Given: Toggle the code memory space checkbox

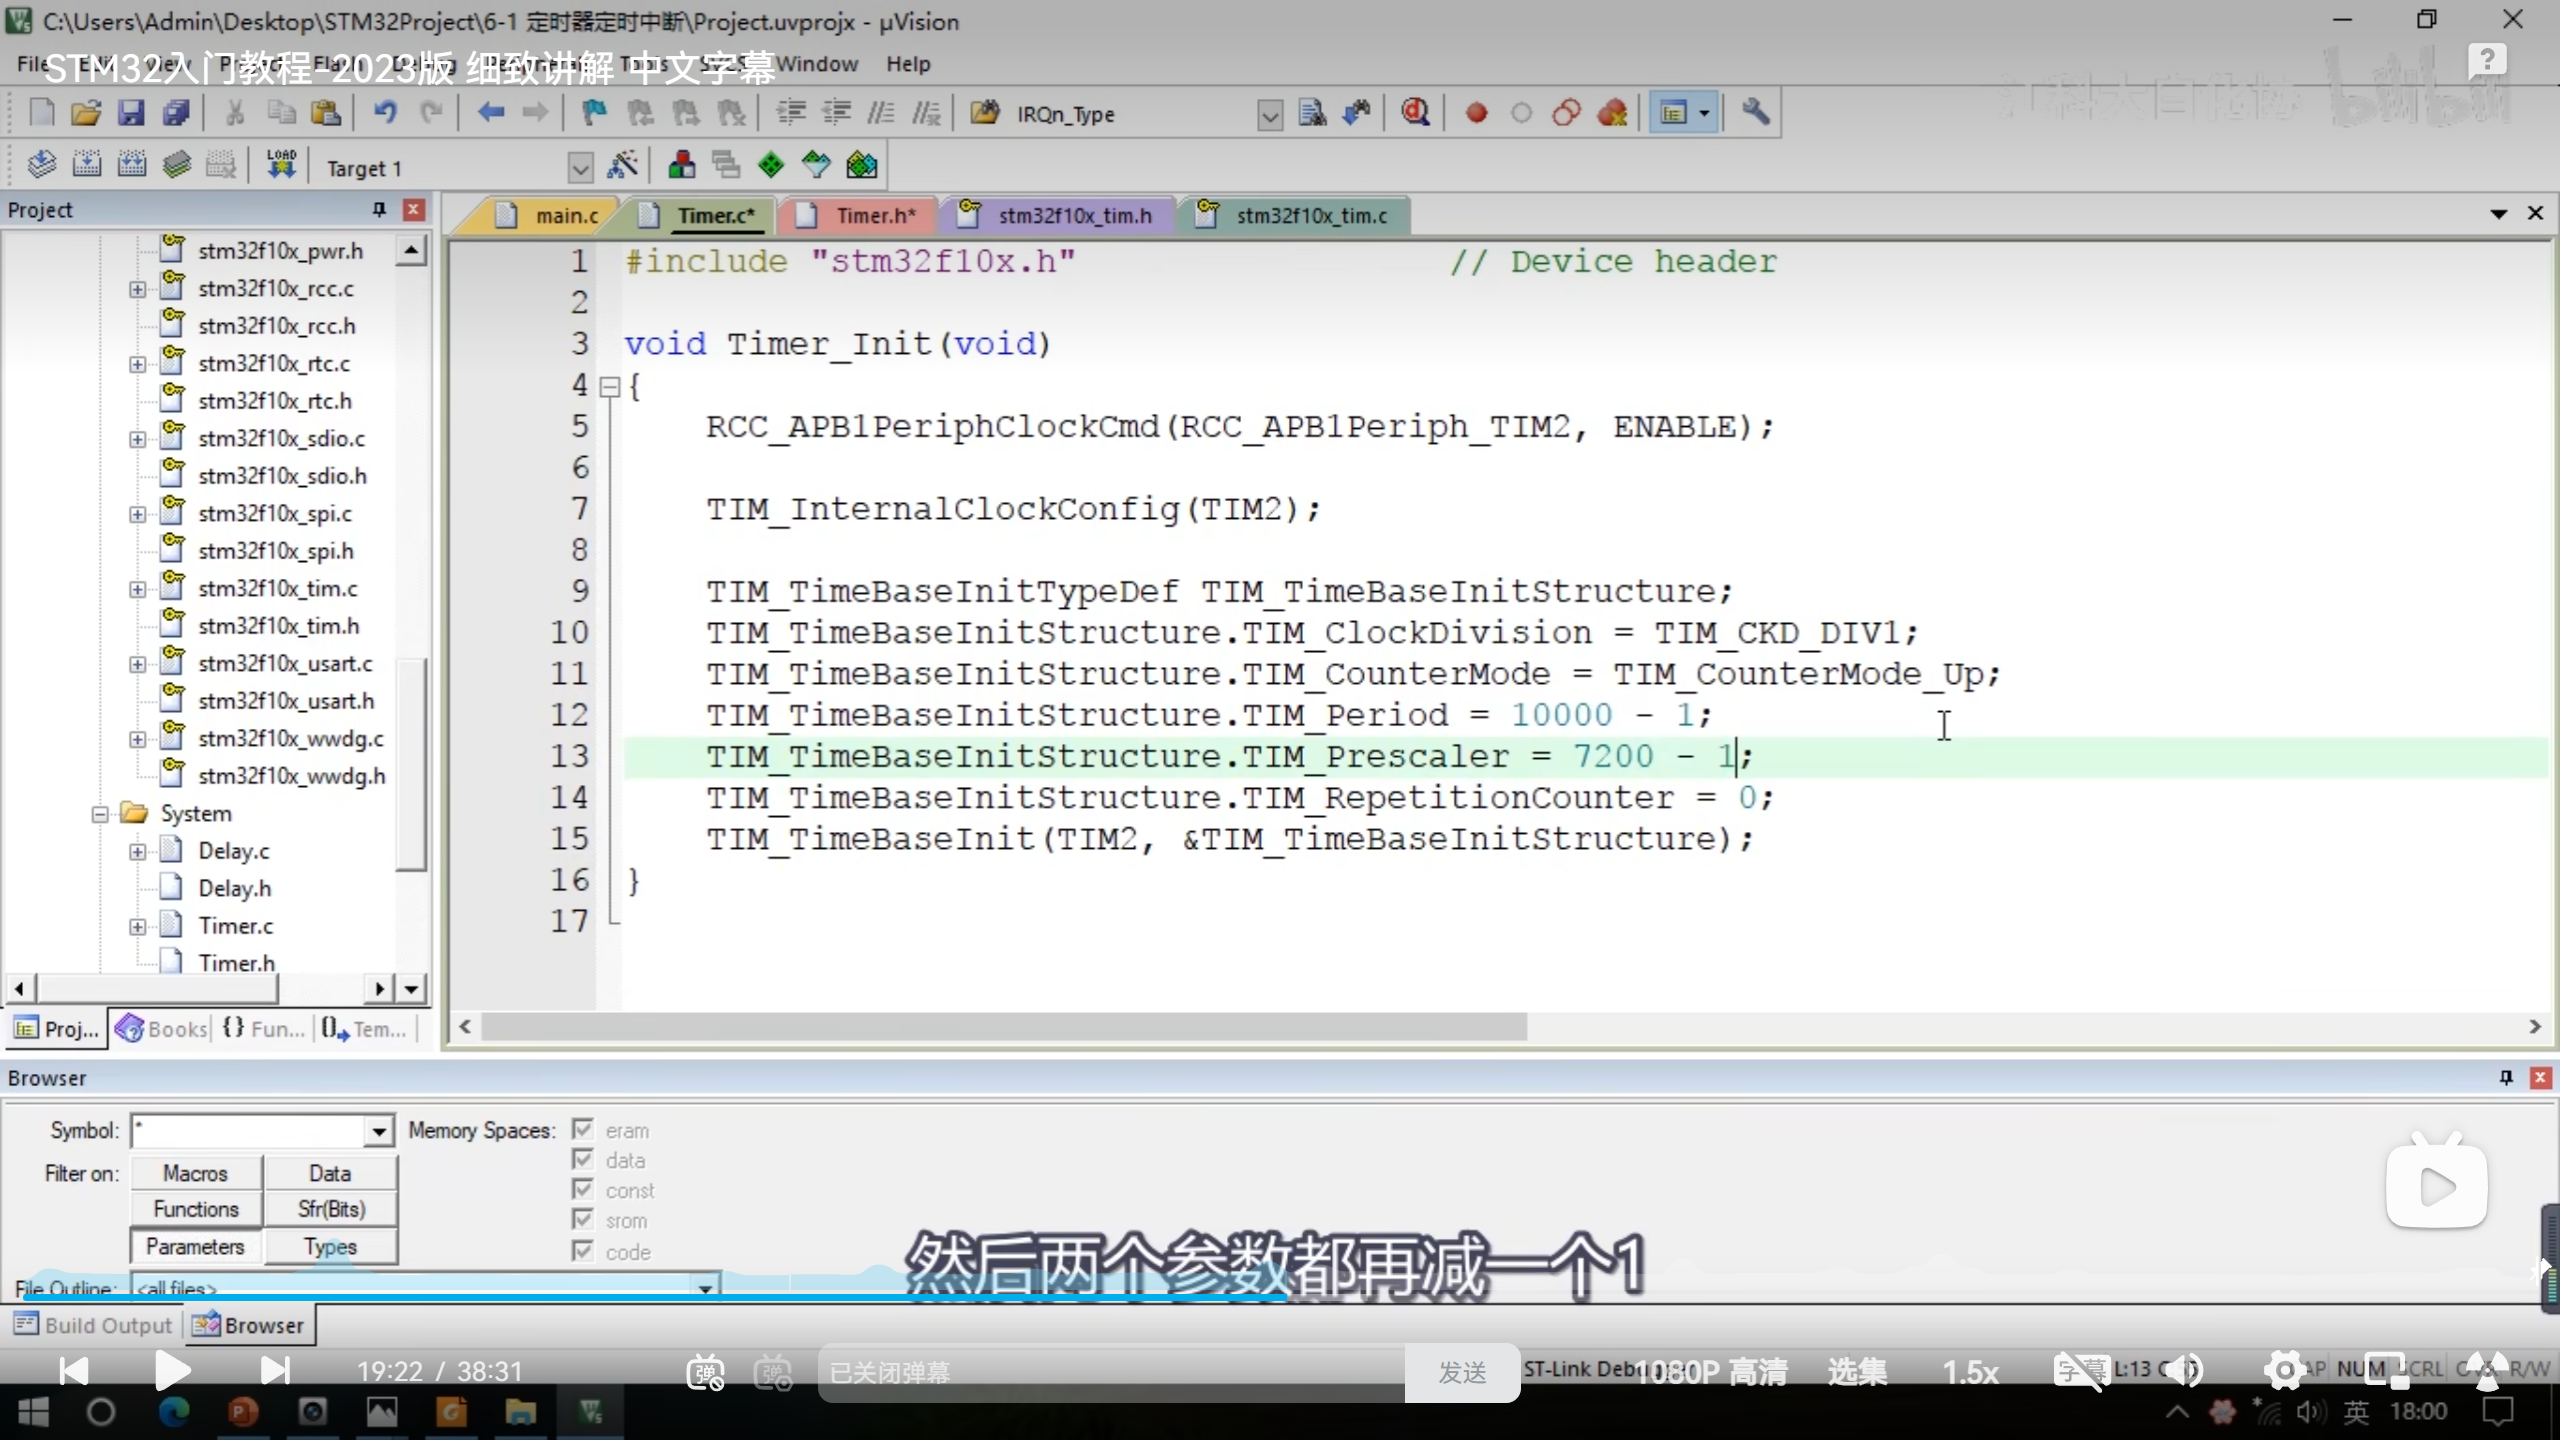Looking at the screenshot, I should [583, 1250].
